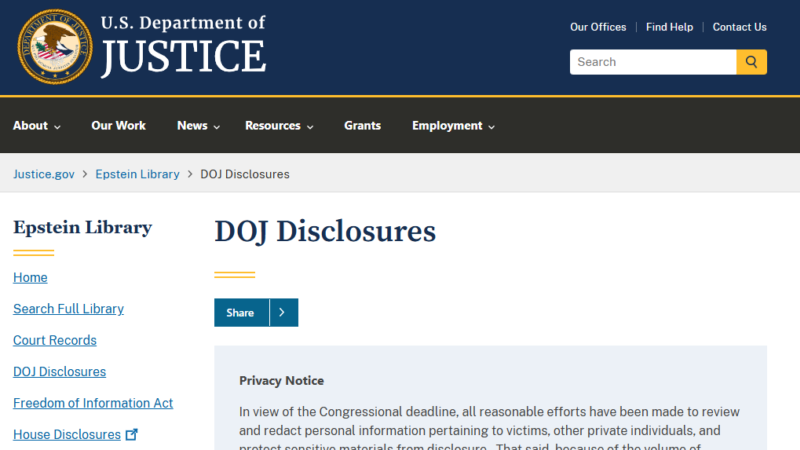
Task: Expand the About menu dropdown
Action: tap(36, 126)
